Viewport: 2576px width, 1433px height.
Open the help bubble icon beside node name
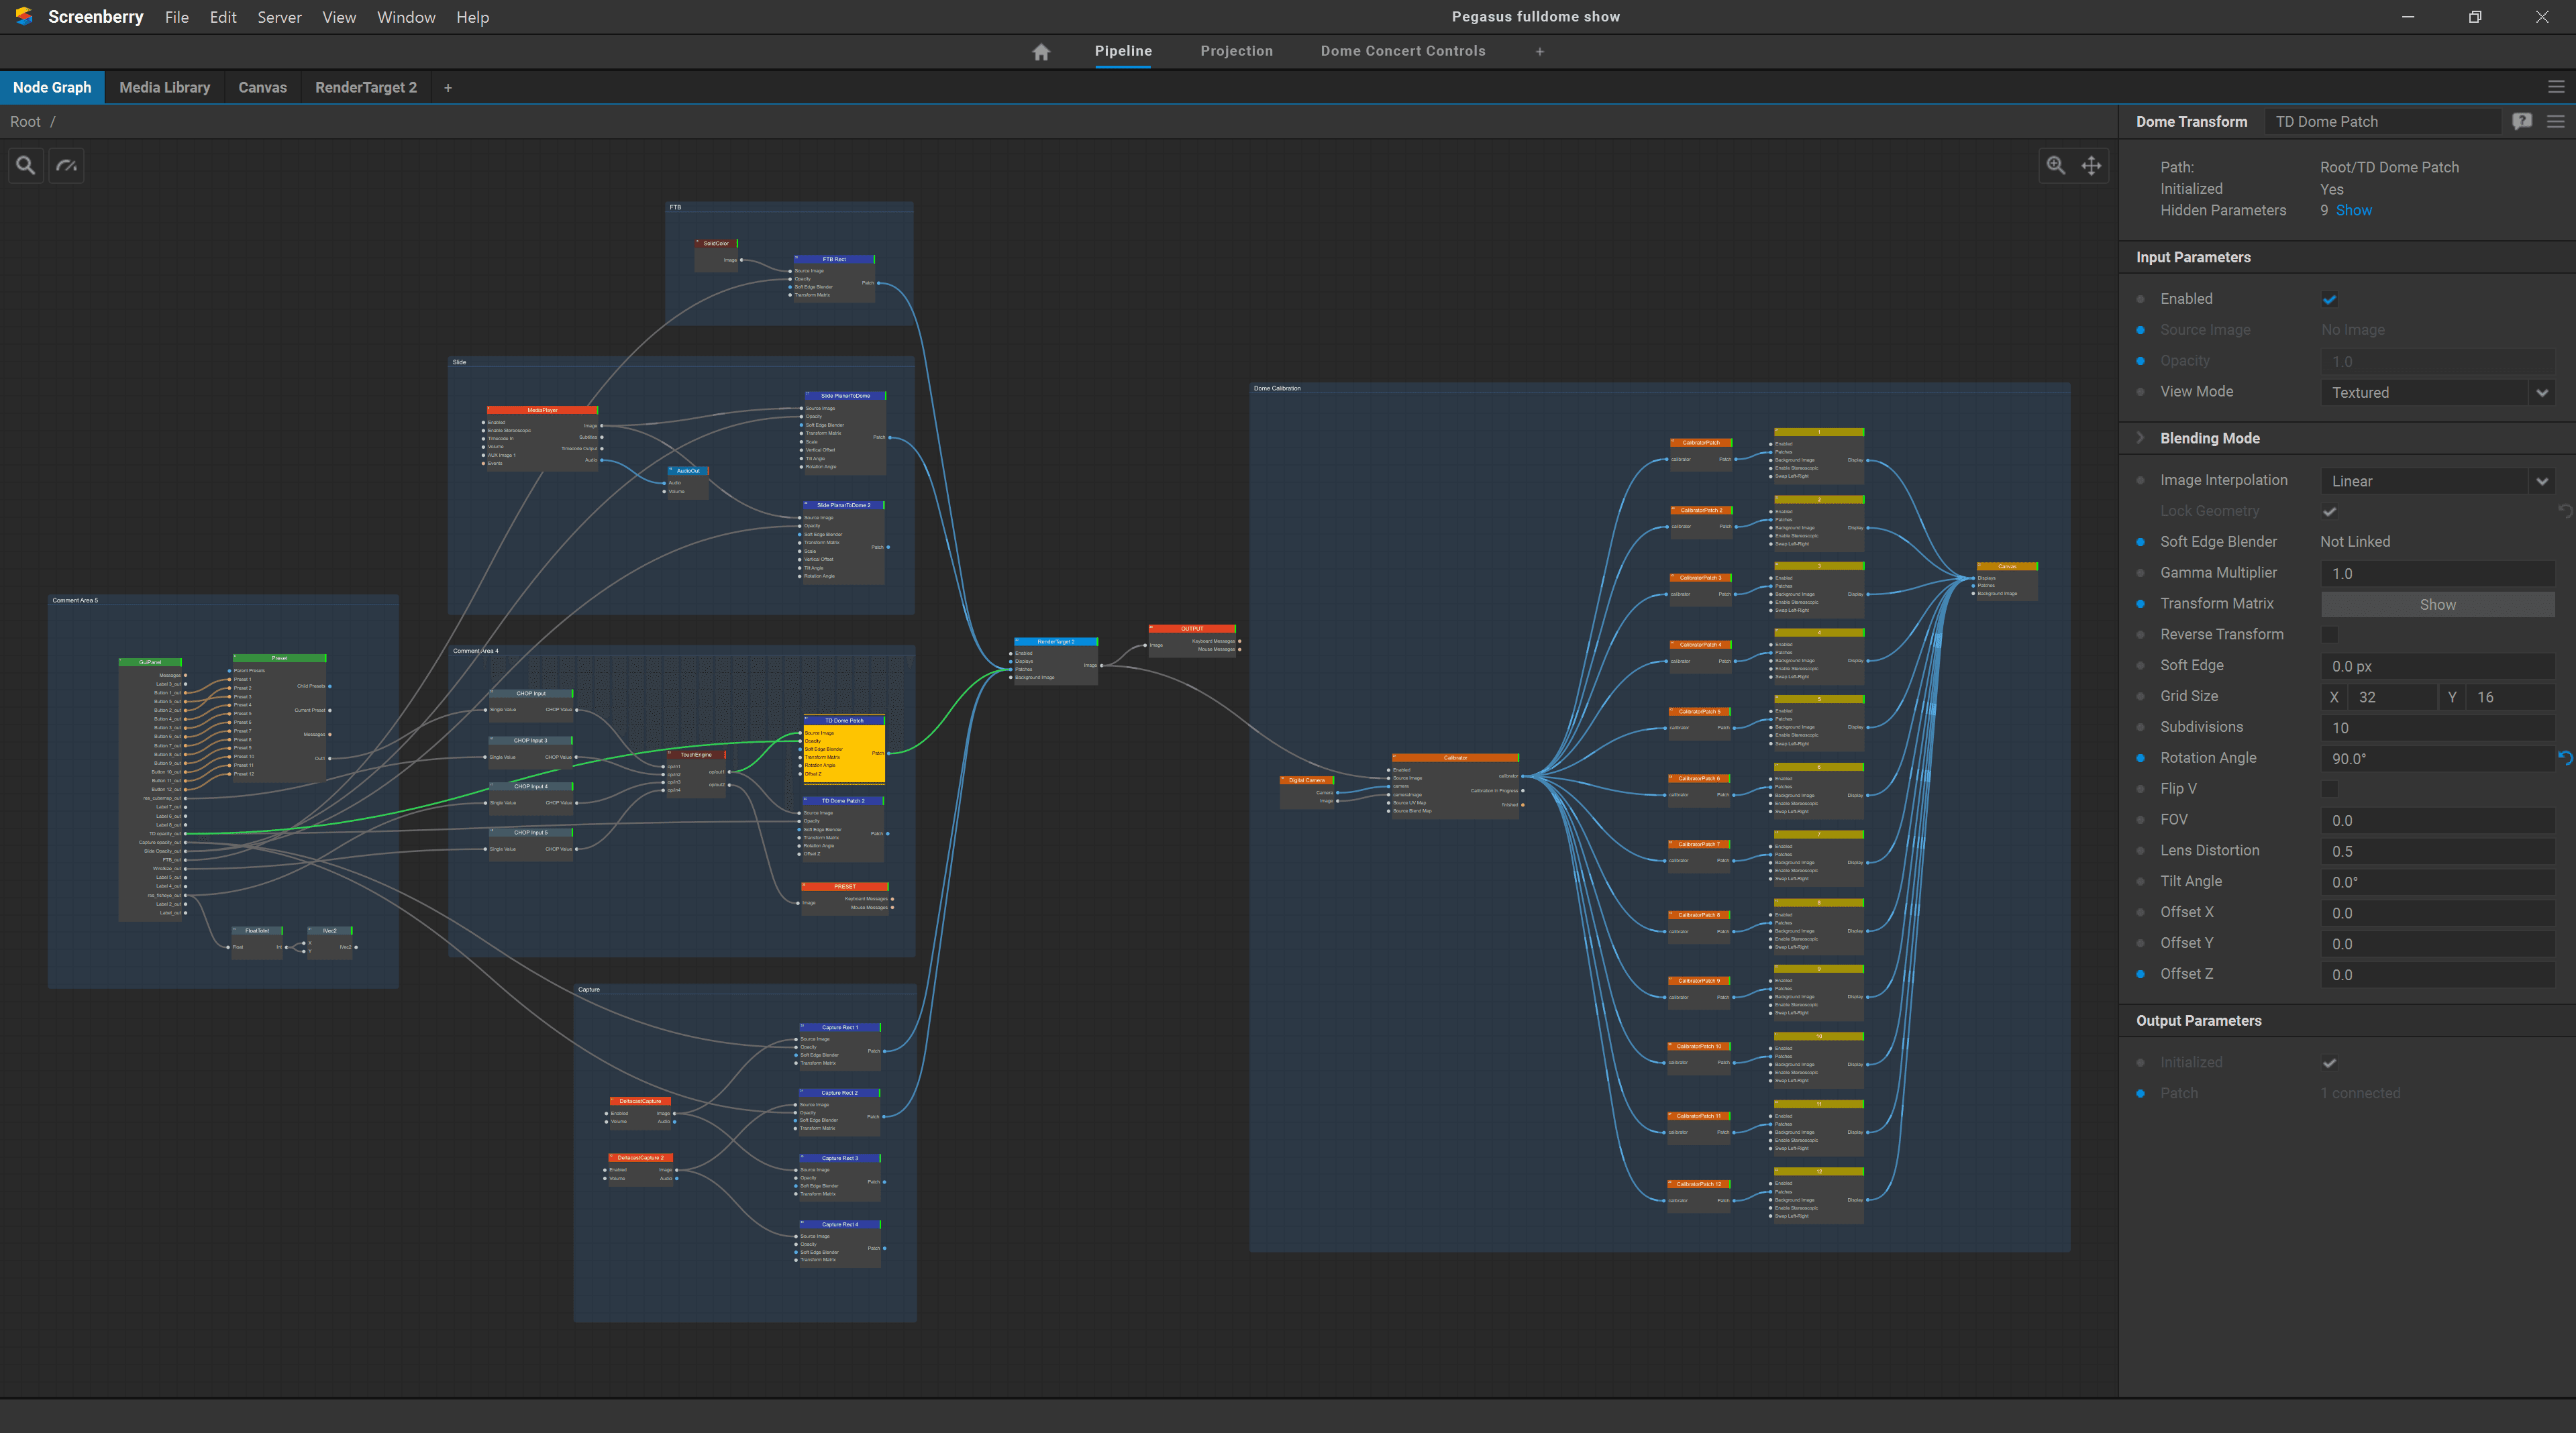coord(2522,121)
